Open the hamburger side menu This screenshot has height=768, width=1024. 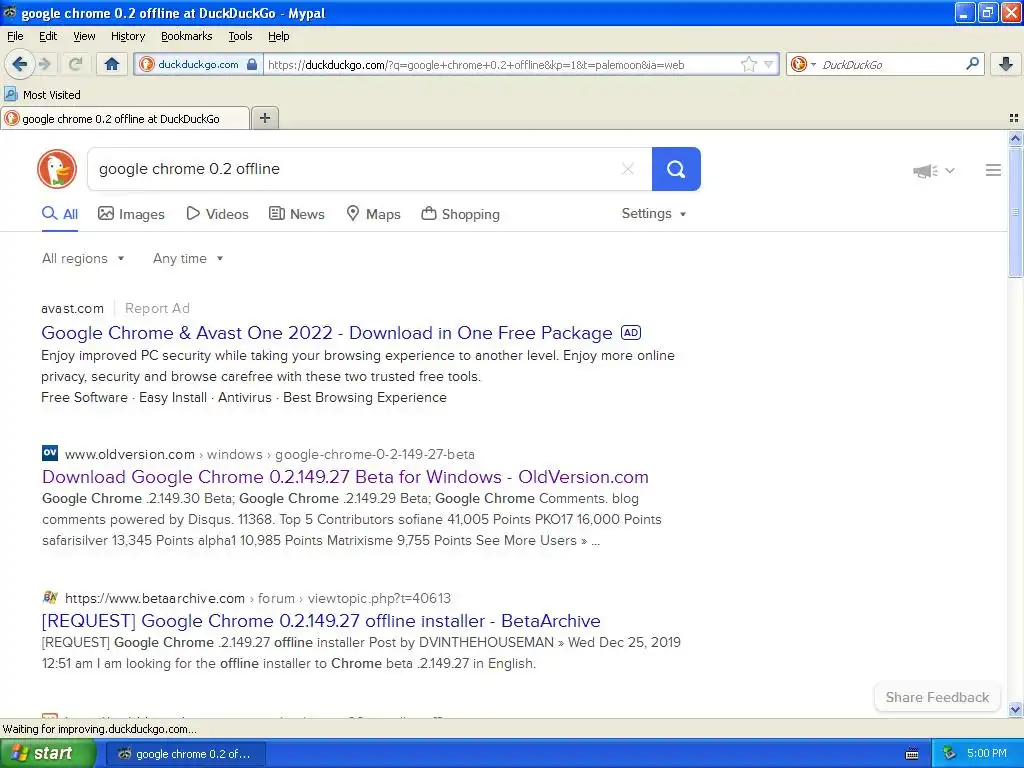[993, 170]
